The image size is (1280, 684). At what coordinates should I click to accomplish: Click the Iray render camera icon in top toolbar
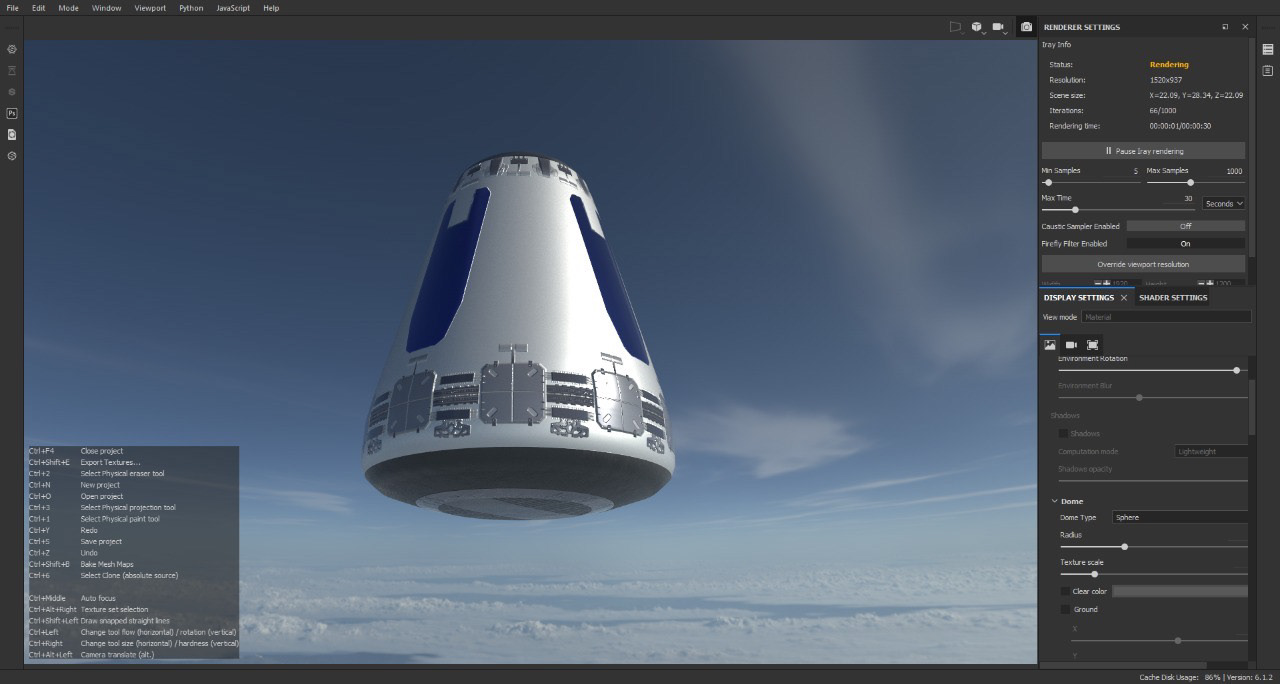[1026, 27]
